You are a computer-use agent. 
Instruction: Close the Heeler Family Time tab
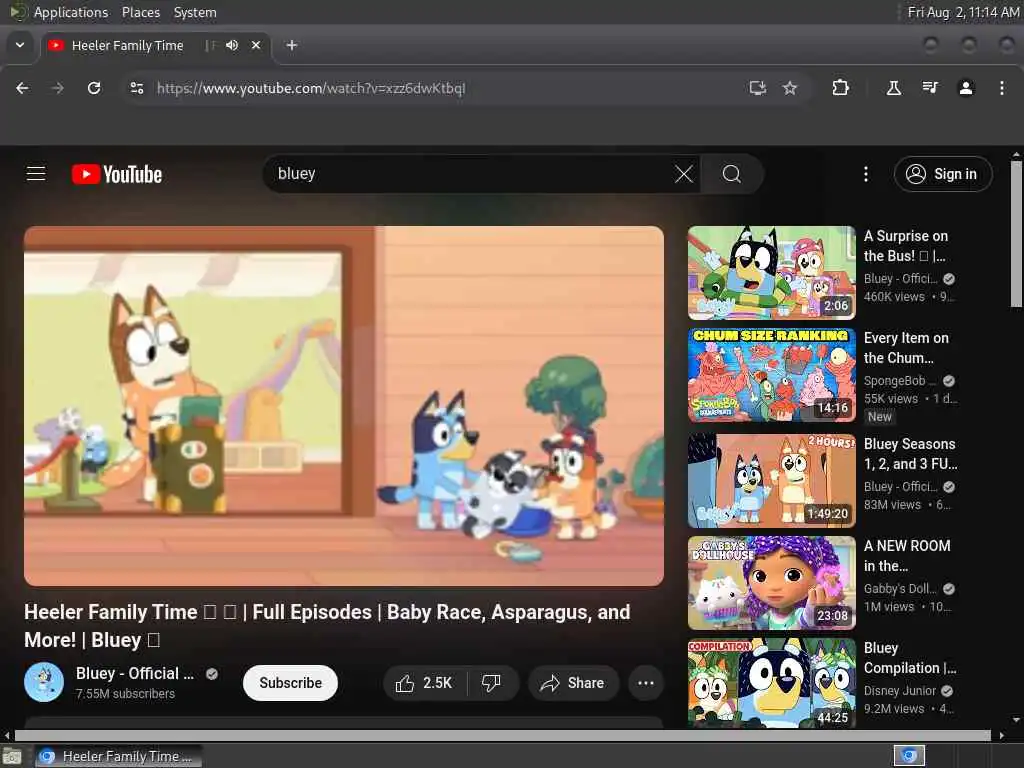(x=256, y=45)
